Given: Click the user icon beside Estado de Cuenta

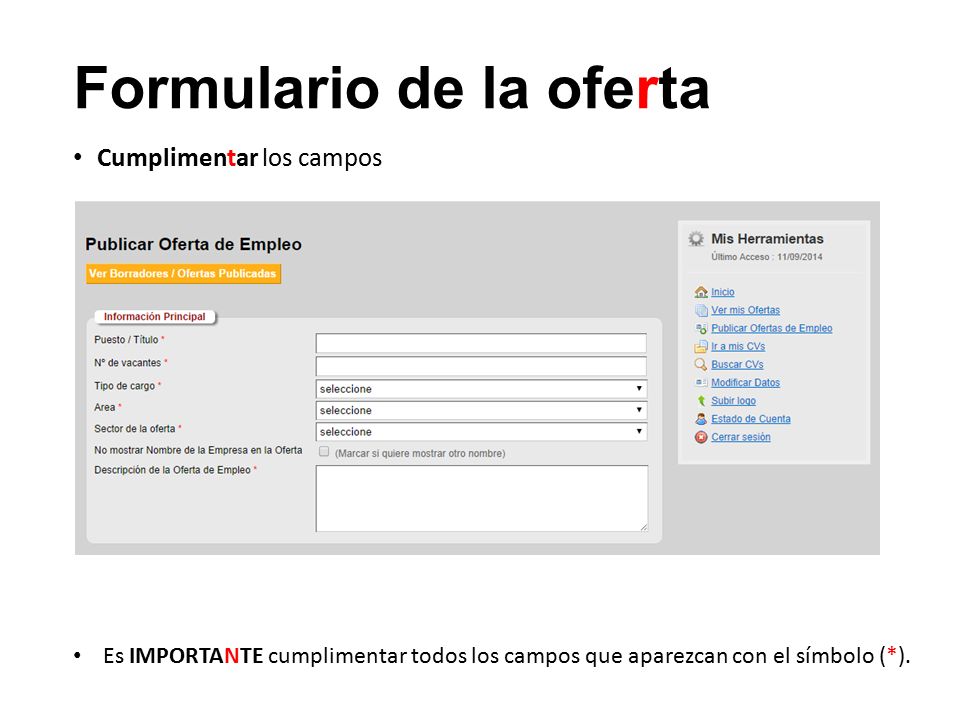Looking at the screenshot, I should [701, 419].
